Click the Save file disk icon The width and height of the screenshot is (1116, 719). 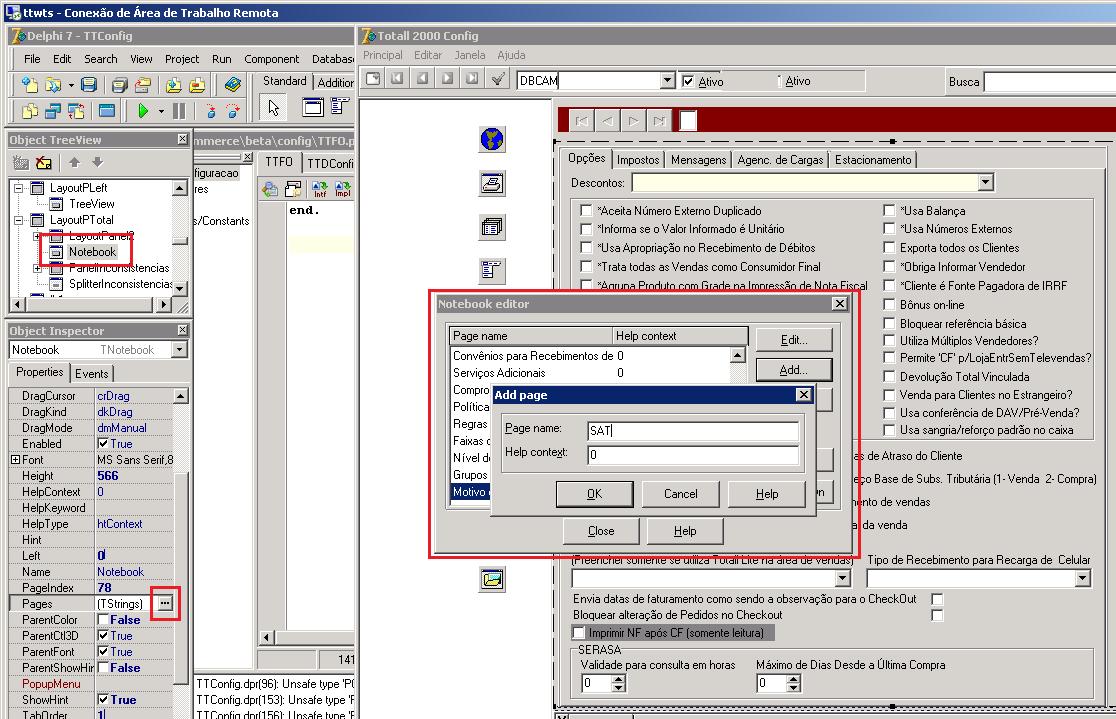[x=89, y=85]
